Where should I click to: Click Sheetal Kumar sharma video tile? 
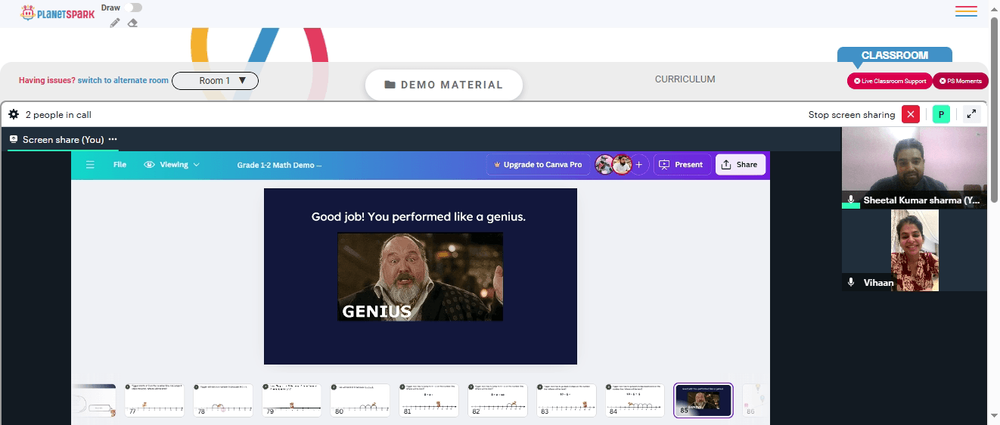(915, 168)
